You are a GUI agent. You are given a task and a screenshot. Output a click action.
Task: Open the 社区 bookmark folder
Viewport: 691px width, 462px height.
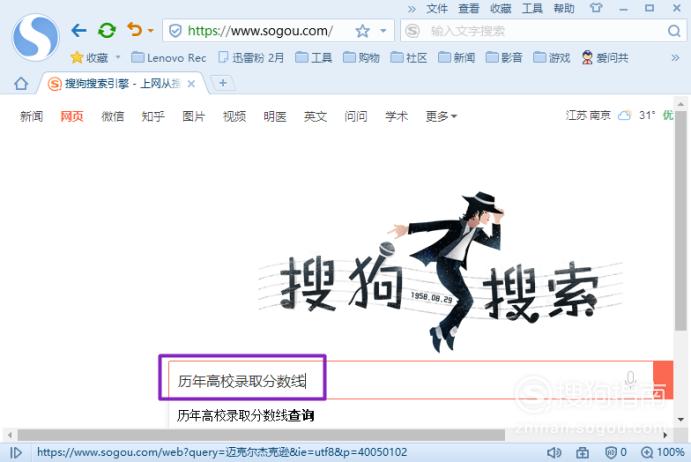click(x=409, y=58)
